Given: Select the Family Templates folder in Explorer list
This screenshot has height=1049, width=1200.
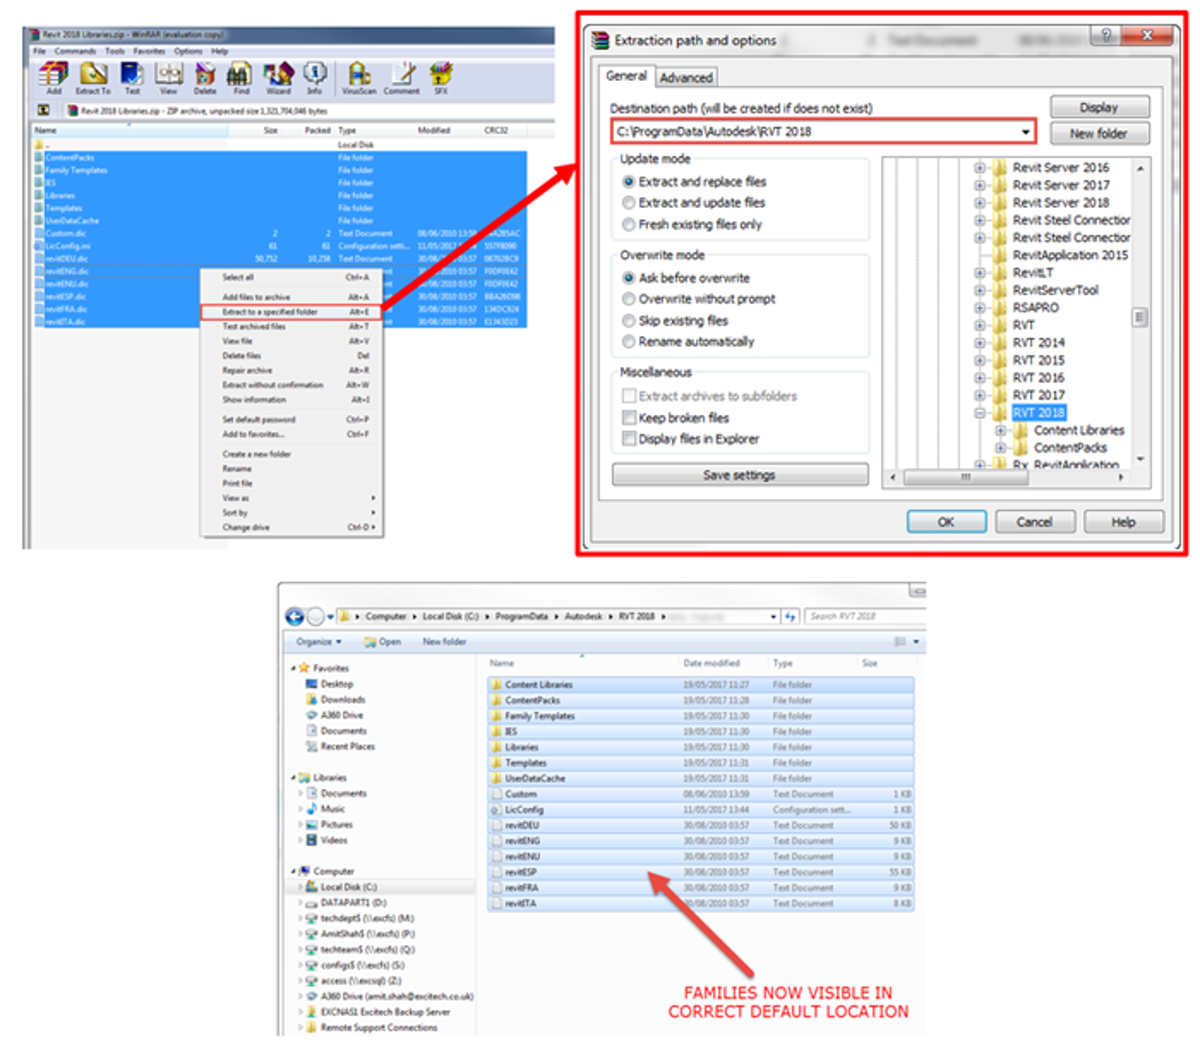Looking at the screenshot, I should [x=700, y=716].
